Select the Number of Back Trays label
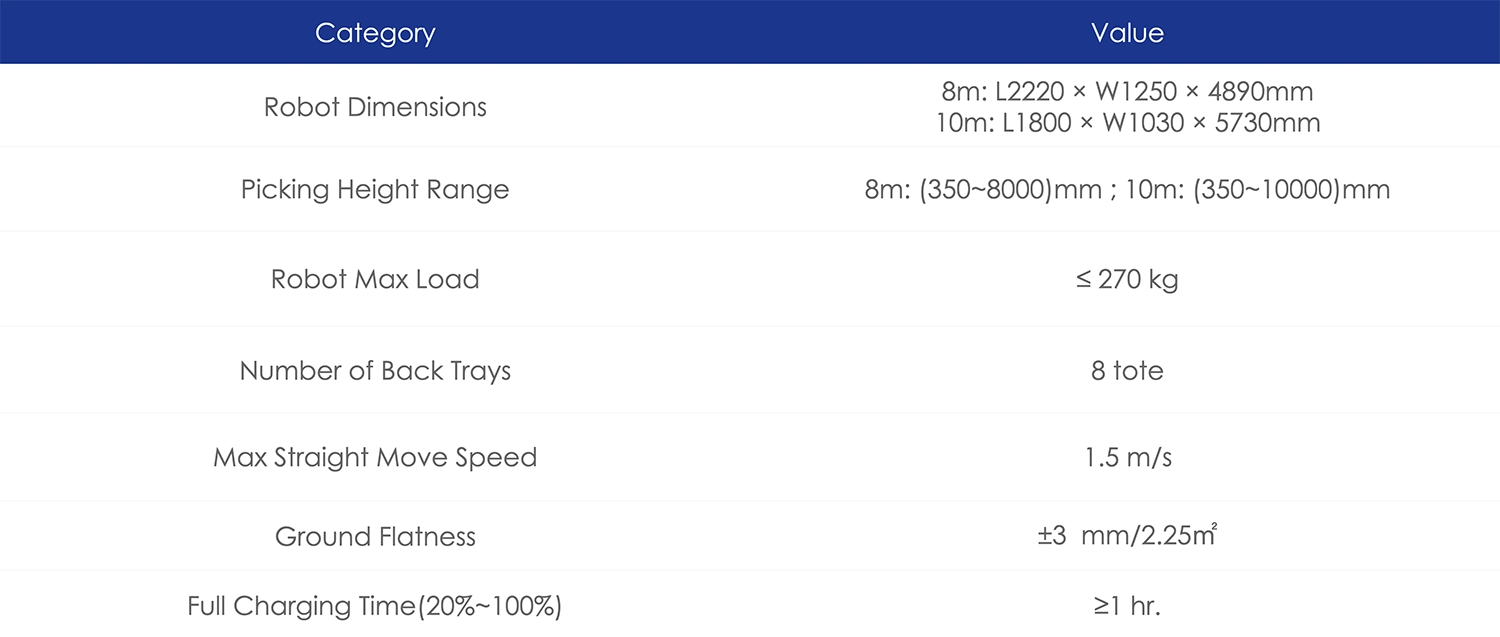1500x637 pixels. coord(375,371)
